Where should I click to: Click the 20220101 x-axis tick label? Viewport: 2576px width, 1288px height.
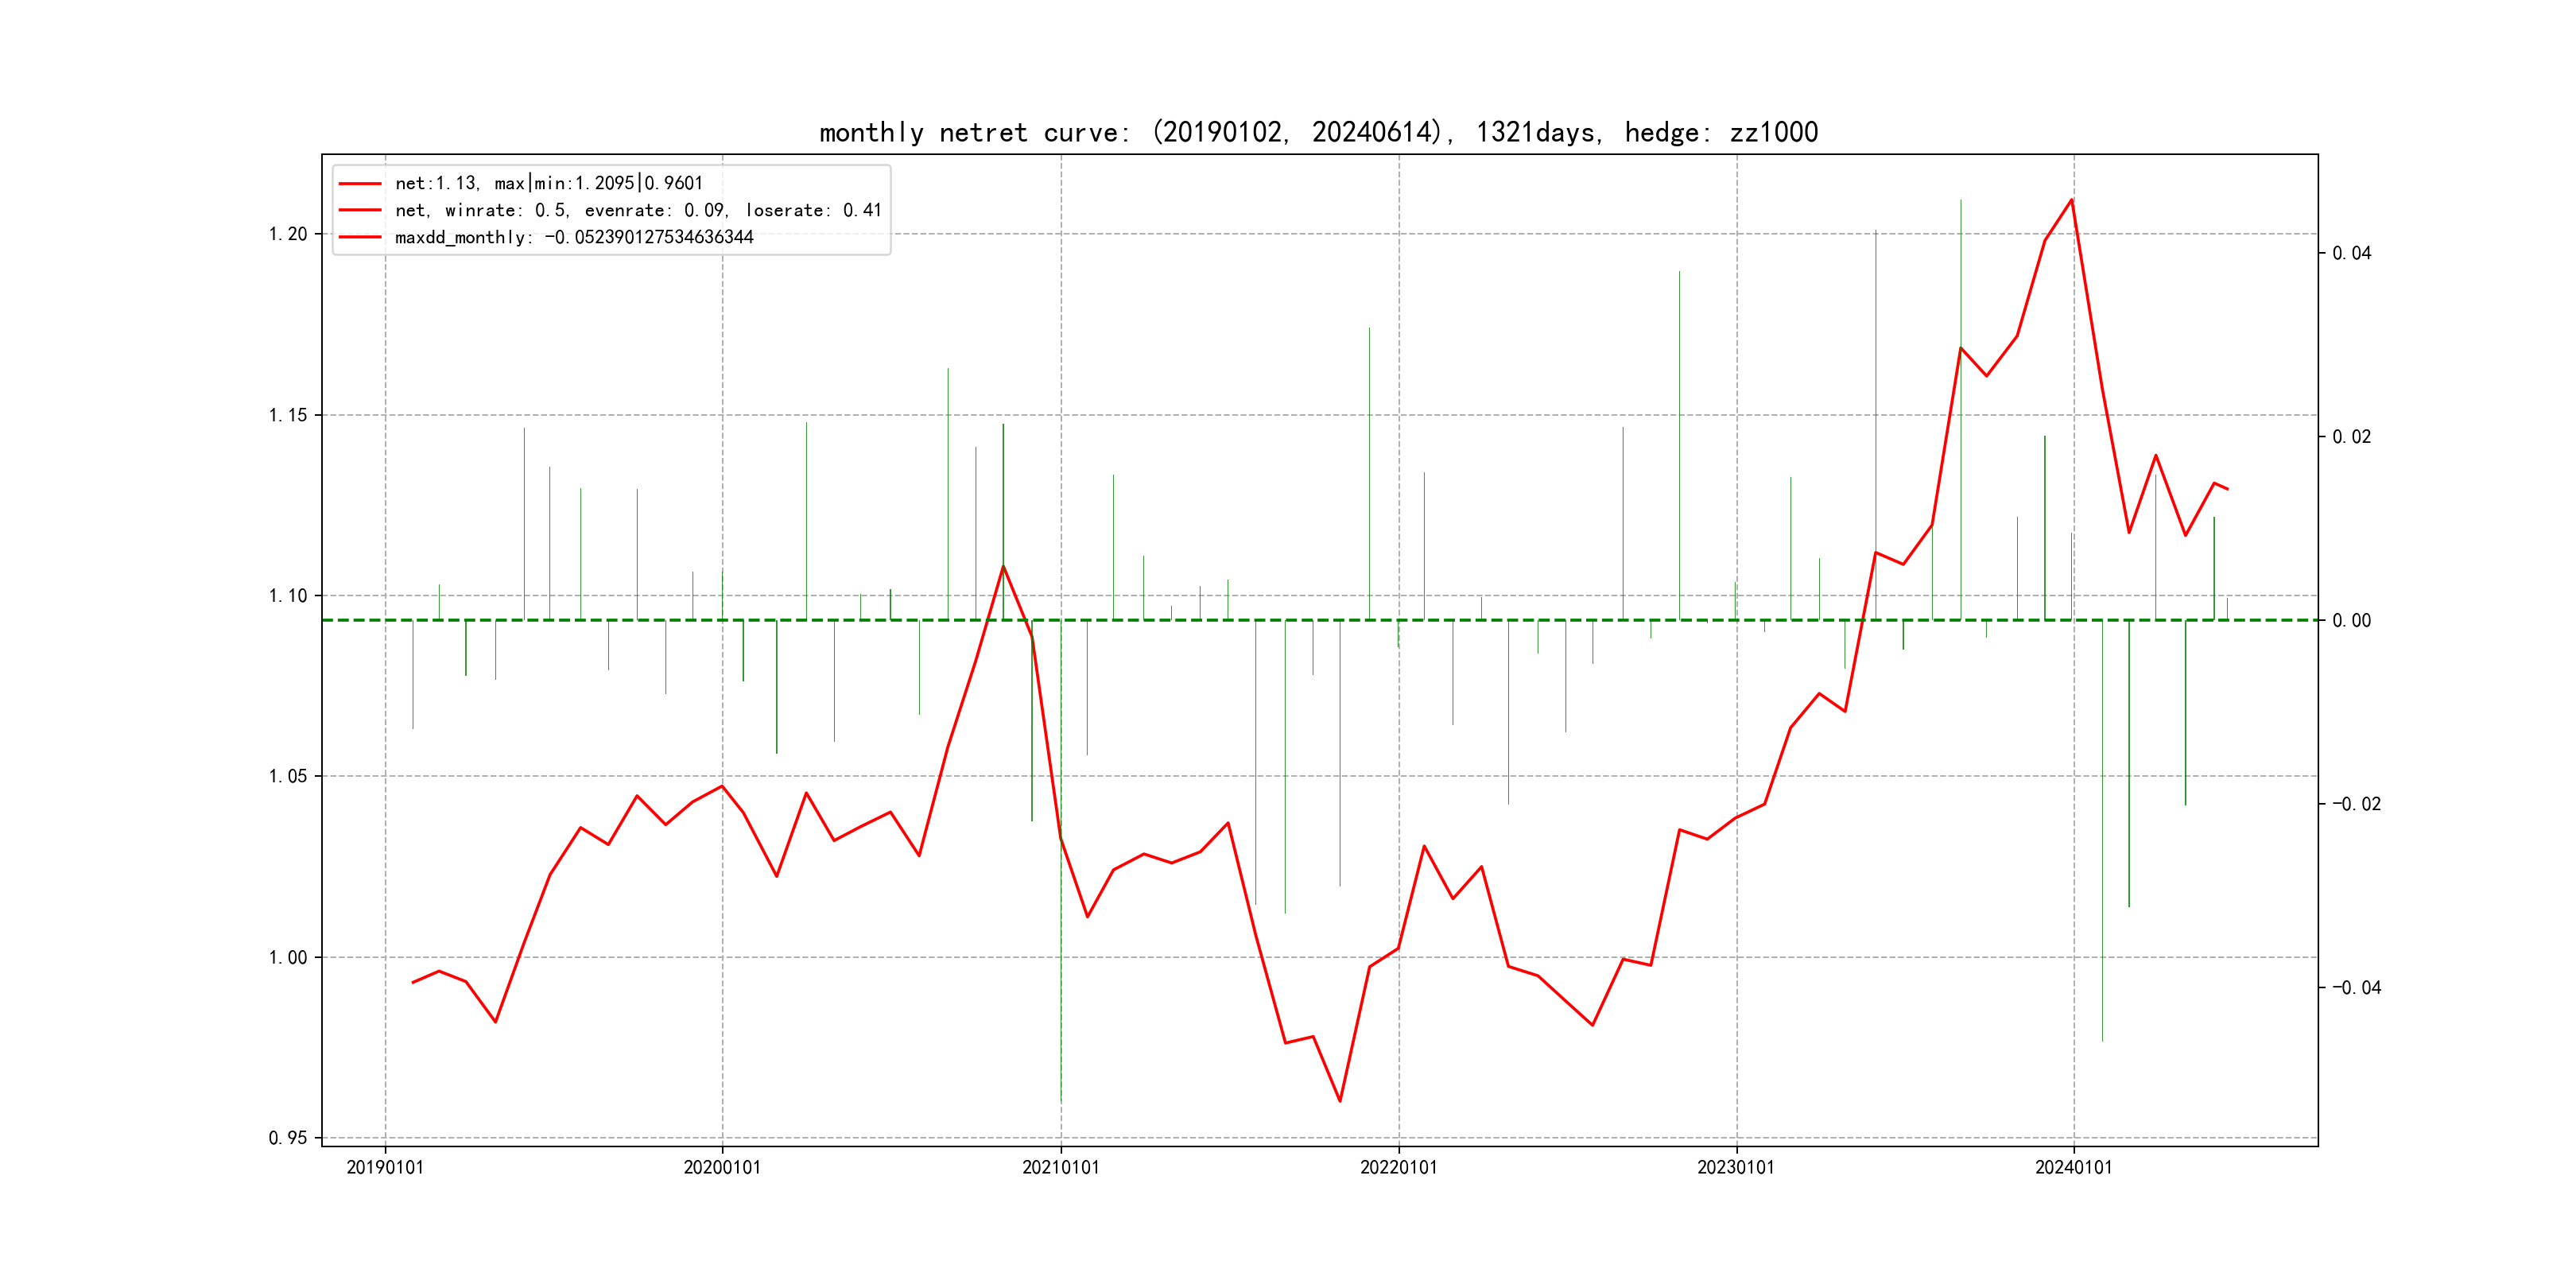1398,1167
